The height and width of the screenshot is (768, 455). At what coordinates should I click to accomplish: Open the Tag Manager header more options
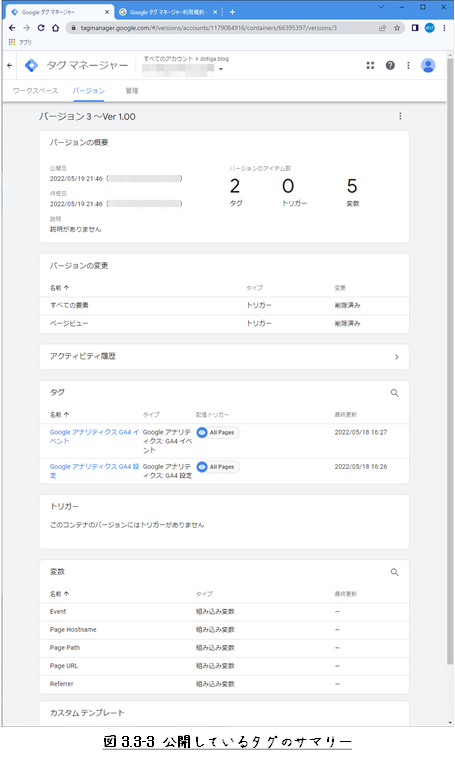408,65
